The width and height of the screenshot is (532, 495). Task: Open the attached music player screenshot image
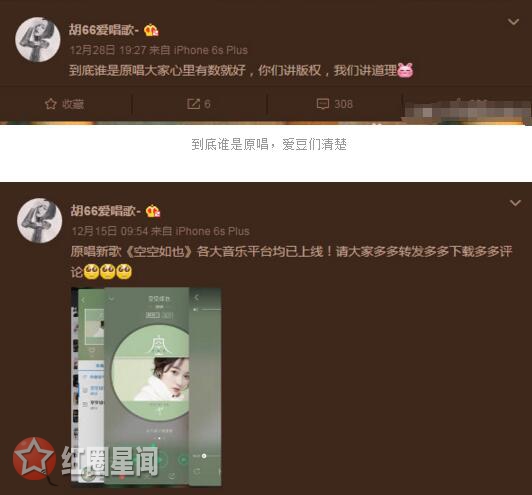pos(146,386)
